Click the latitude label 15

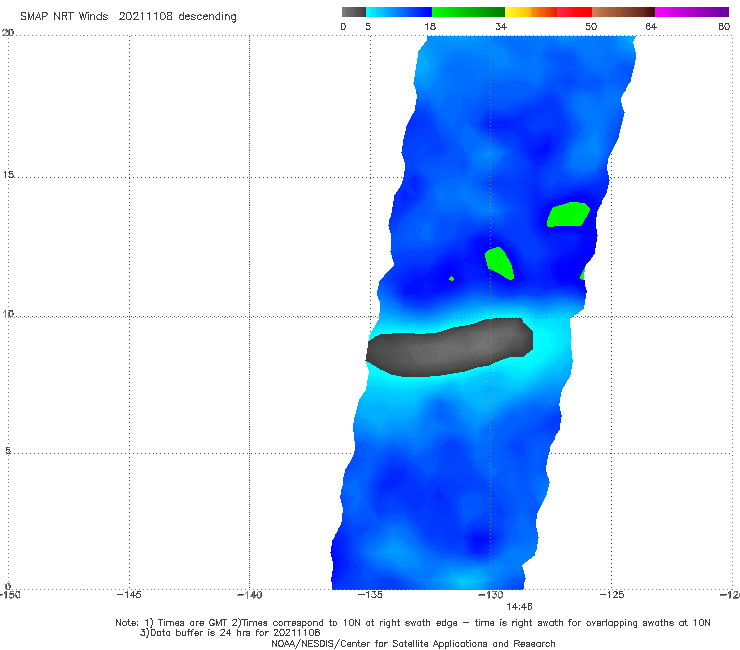[8, 175]
